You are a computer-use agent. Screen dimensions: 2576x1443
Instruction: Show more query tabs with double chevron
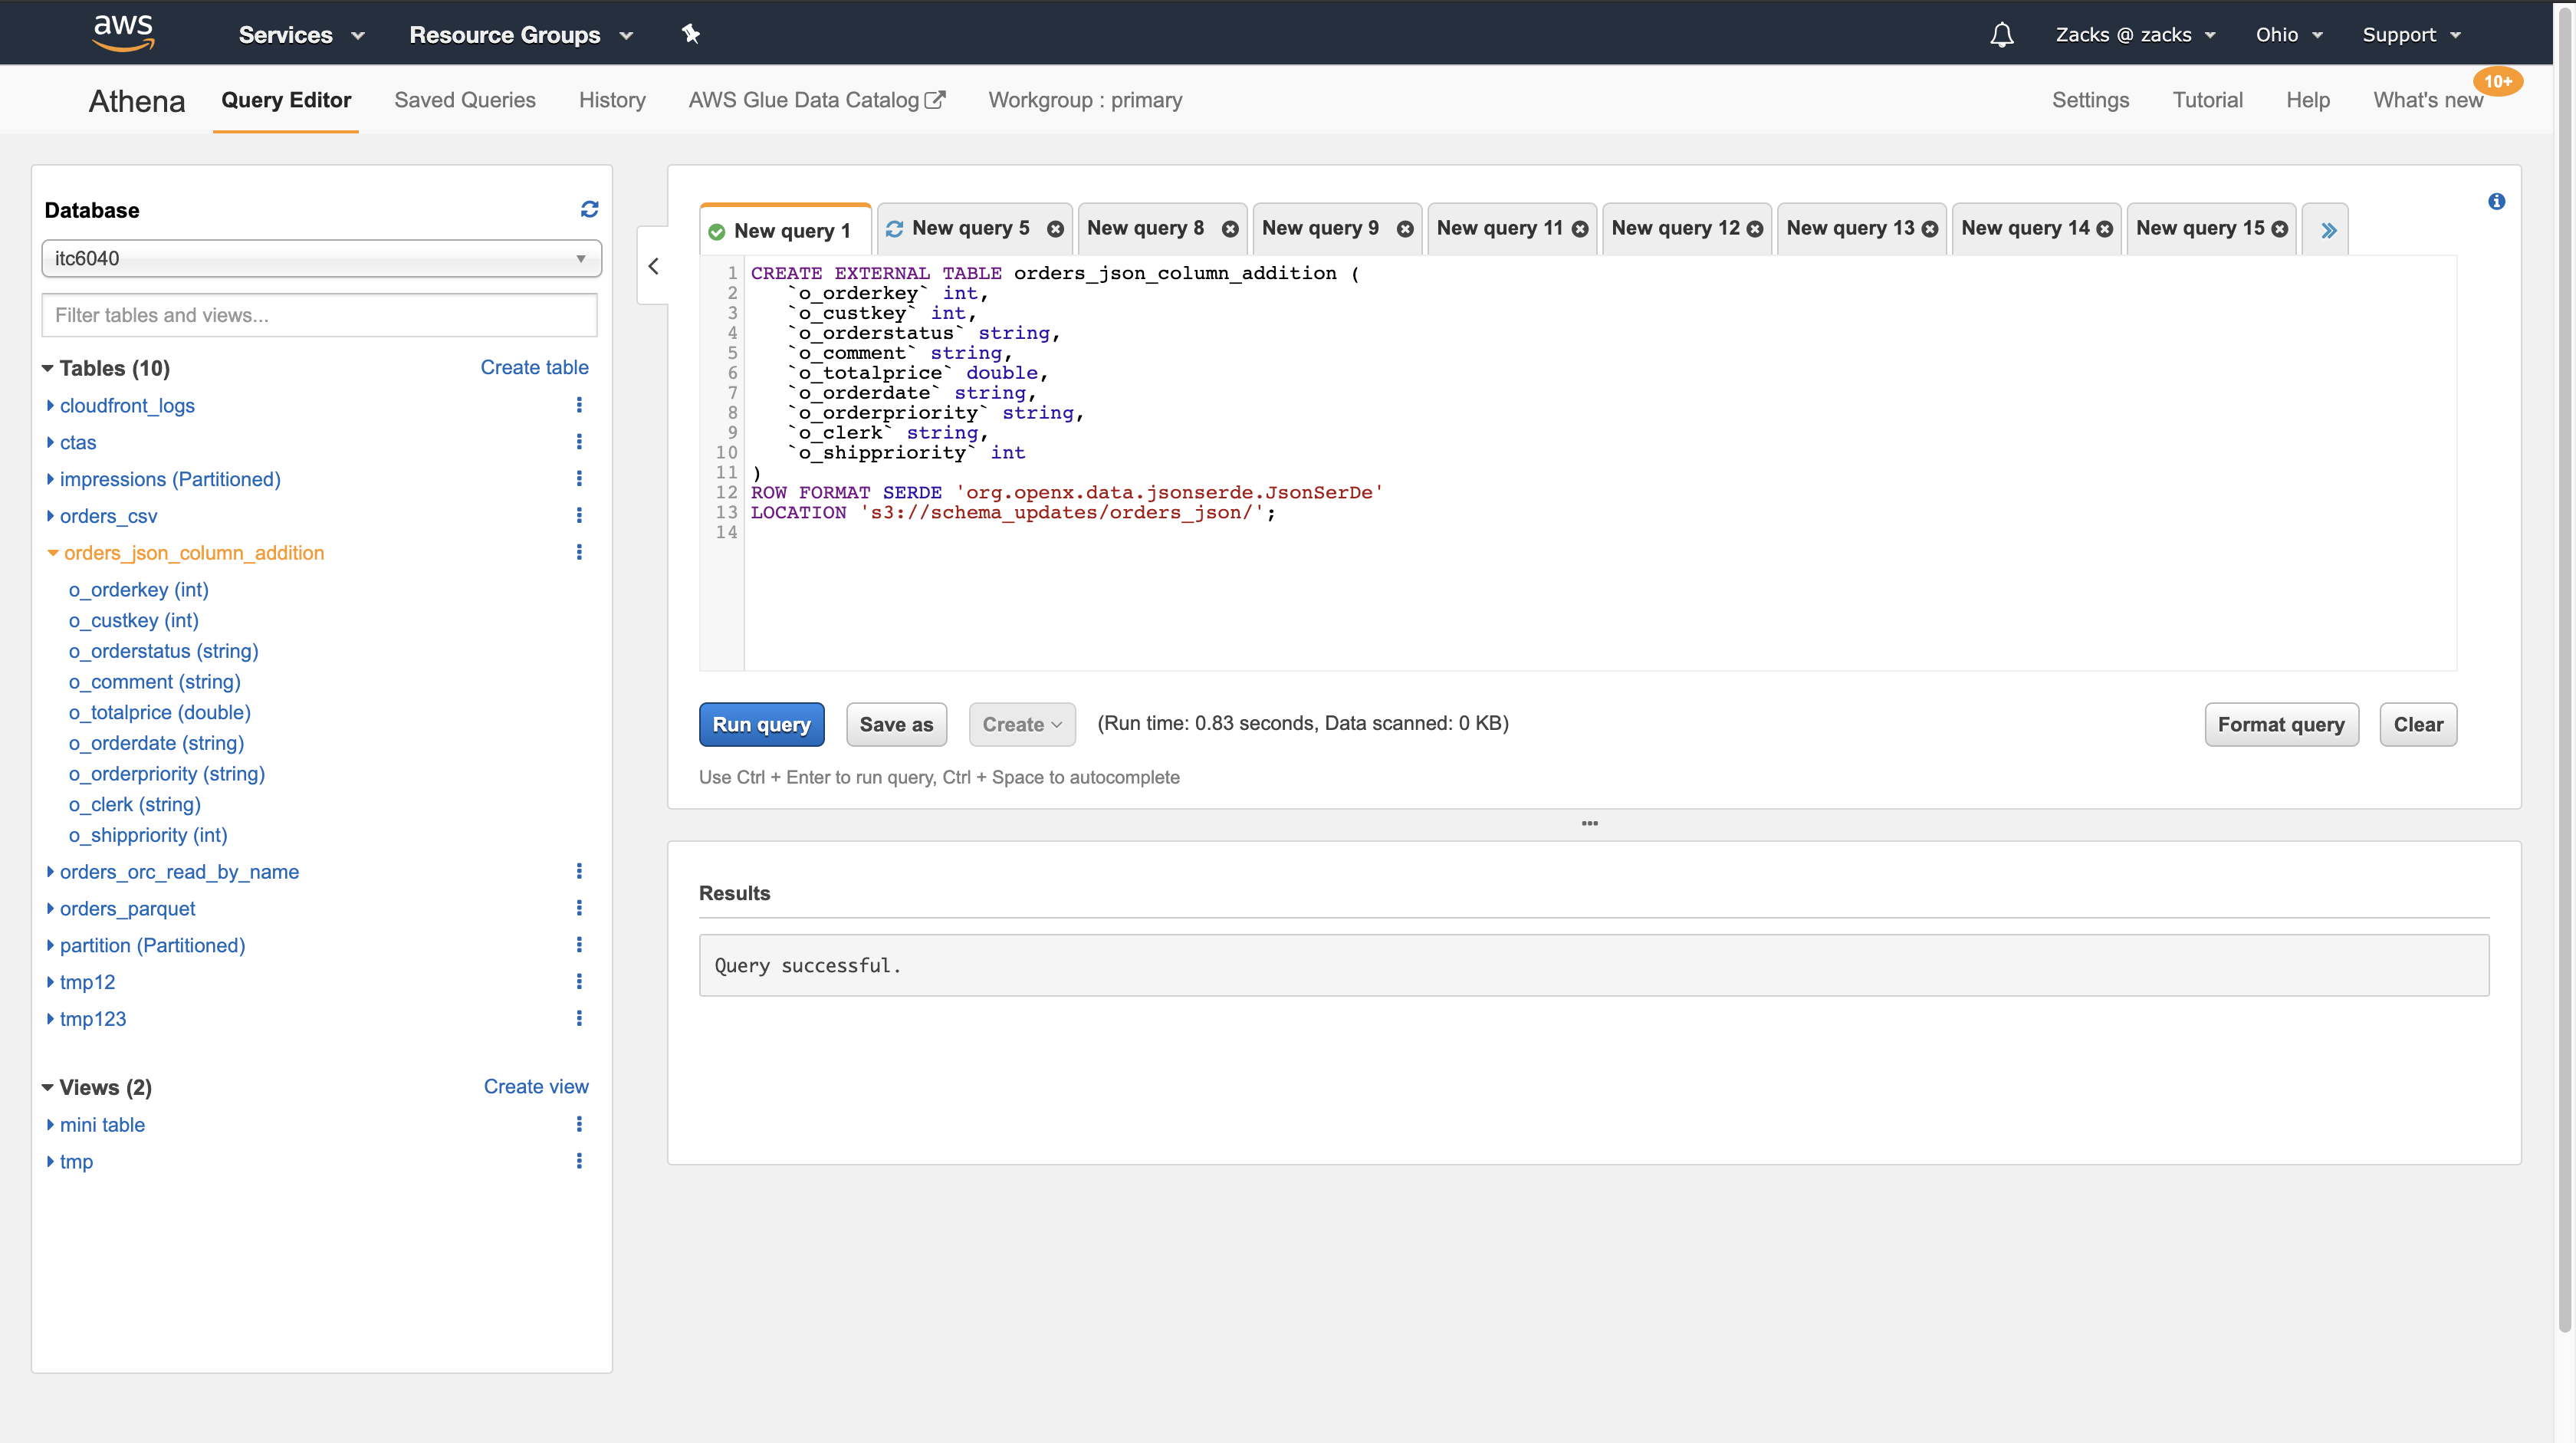[x=2328, y=230]
